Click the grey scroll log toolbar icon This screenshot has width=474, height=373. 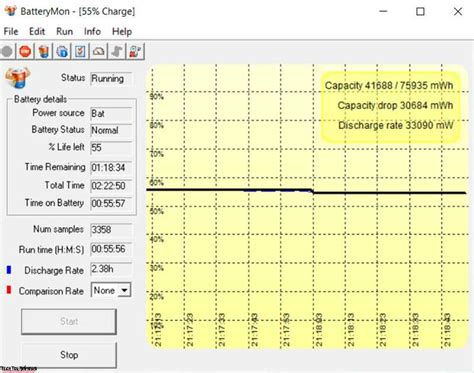(x=117, y=52)
